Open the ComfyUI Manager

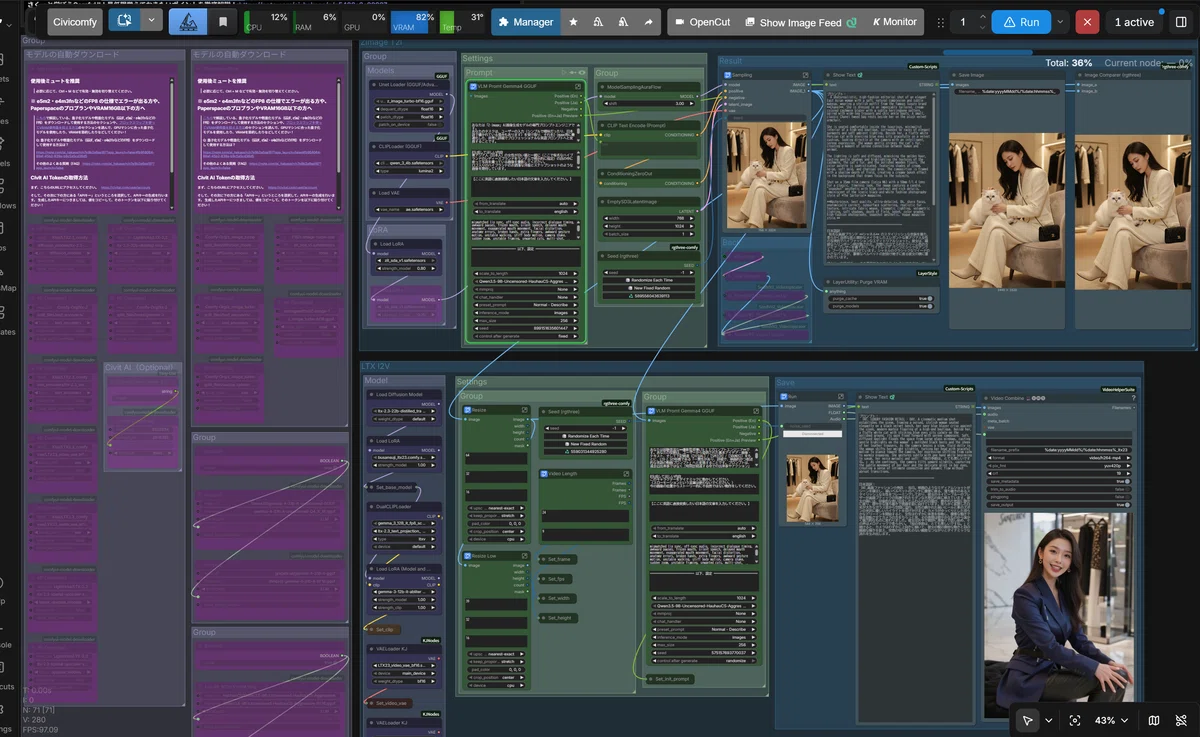(526, 21)
